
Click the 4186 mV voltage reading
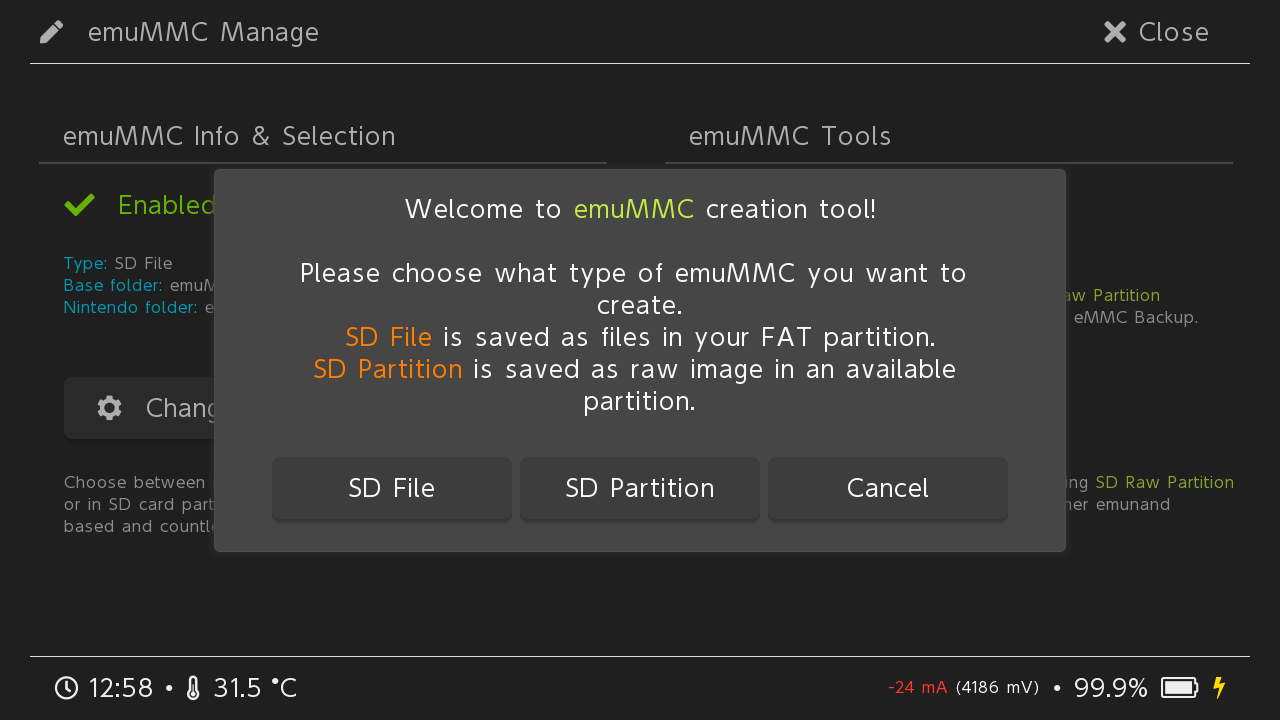997,688
